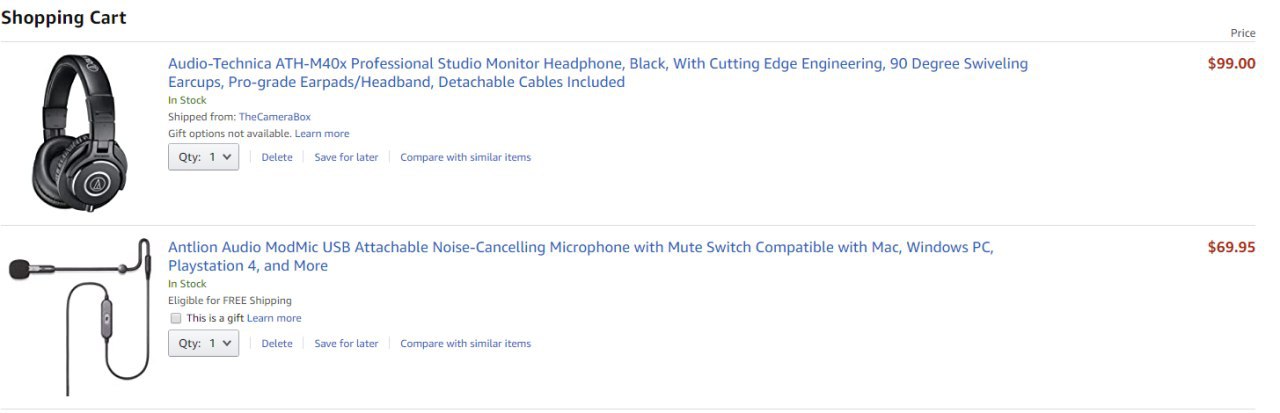Compare headphones with similar items
This screenshot has height=413, width=1280.
coord(465,157)
